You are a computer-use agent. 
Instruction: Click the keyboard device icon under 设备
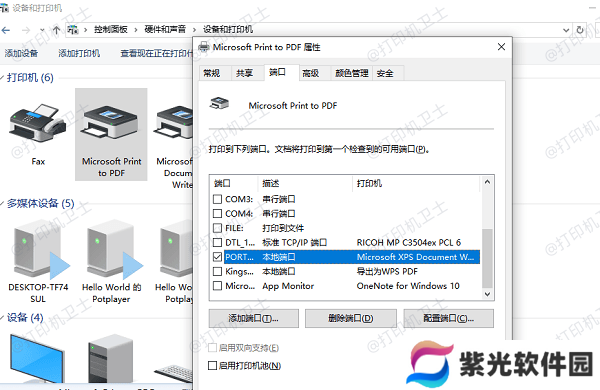(174, 373)
